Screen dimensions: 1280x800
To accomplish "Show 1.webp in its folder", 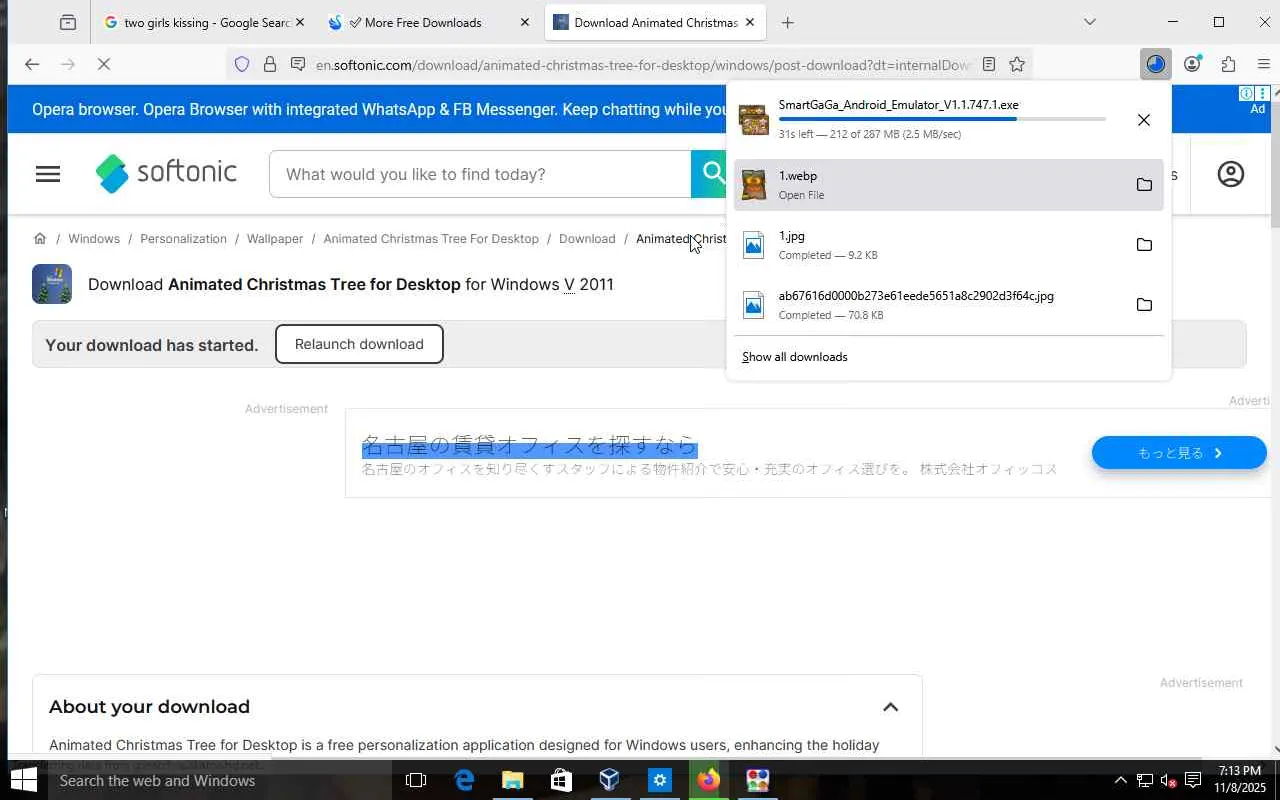I will click(1144, 184).
